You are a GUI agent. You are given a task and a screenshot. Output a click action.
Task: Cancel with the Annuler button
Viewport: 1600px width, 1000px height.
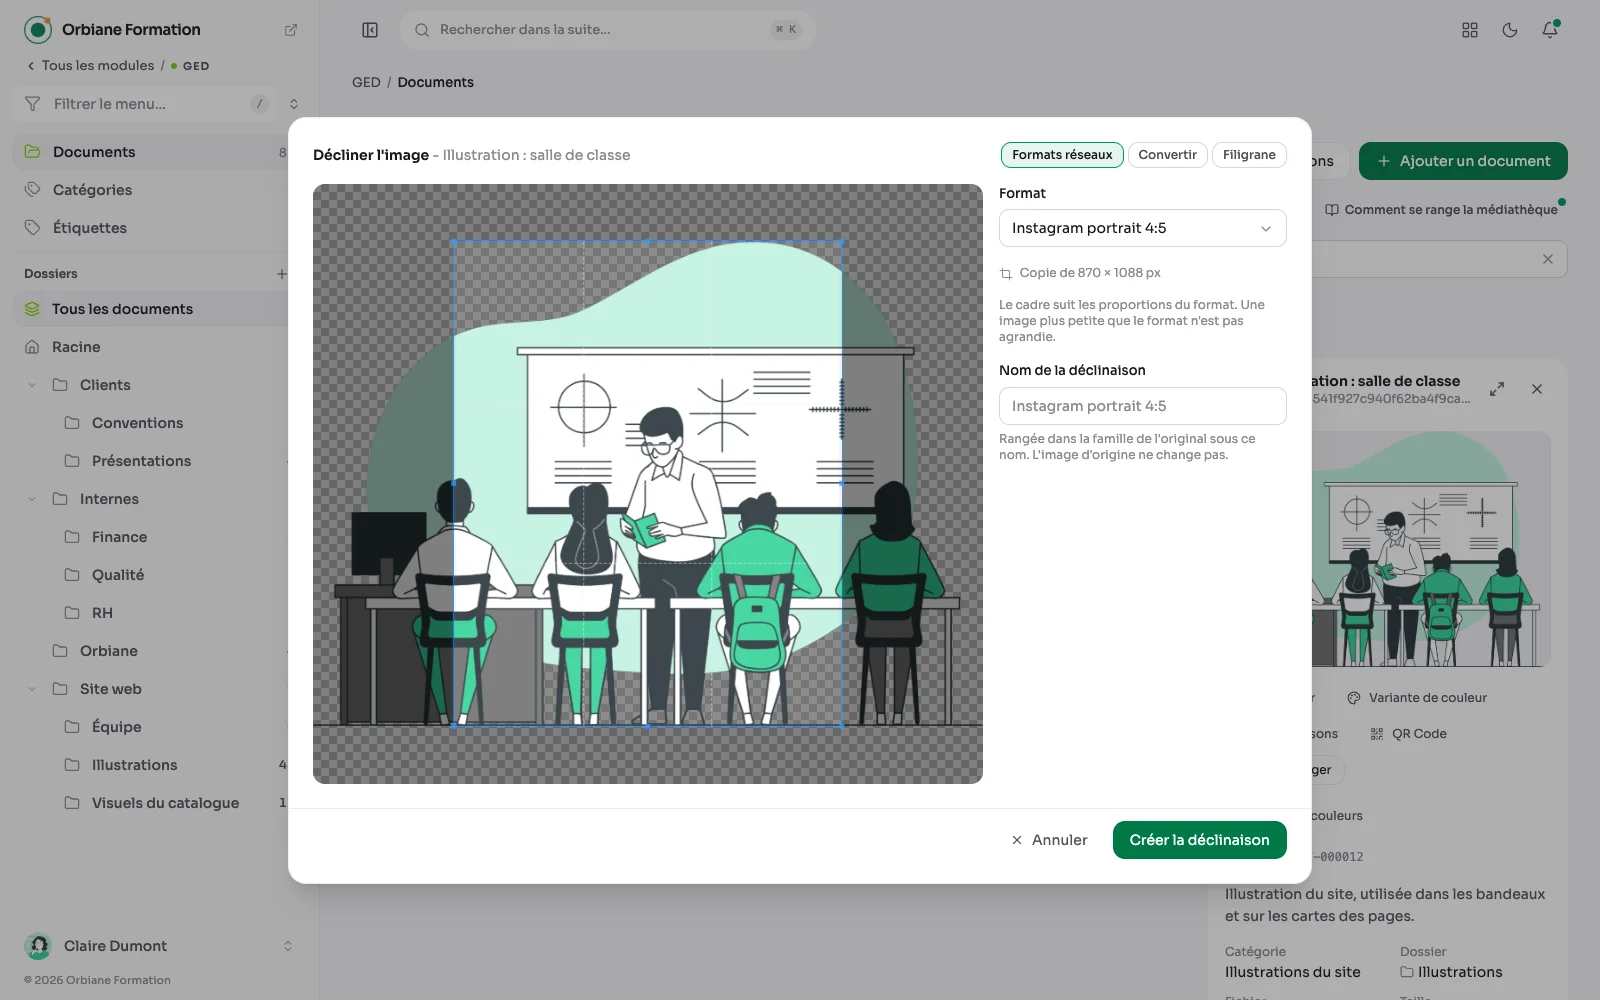pyautogui.click(x=1049, y=840)
